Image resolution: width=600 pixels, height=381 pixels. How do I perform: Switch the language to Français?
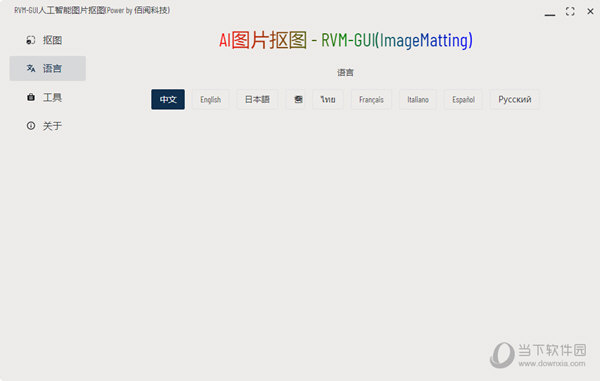coord(371,99)
